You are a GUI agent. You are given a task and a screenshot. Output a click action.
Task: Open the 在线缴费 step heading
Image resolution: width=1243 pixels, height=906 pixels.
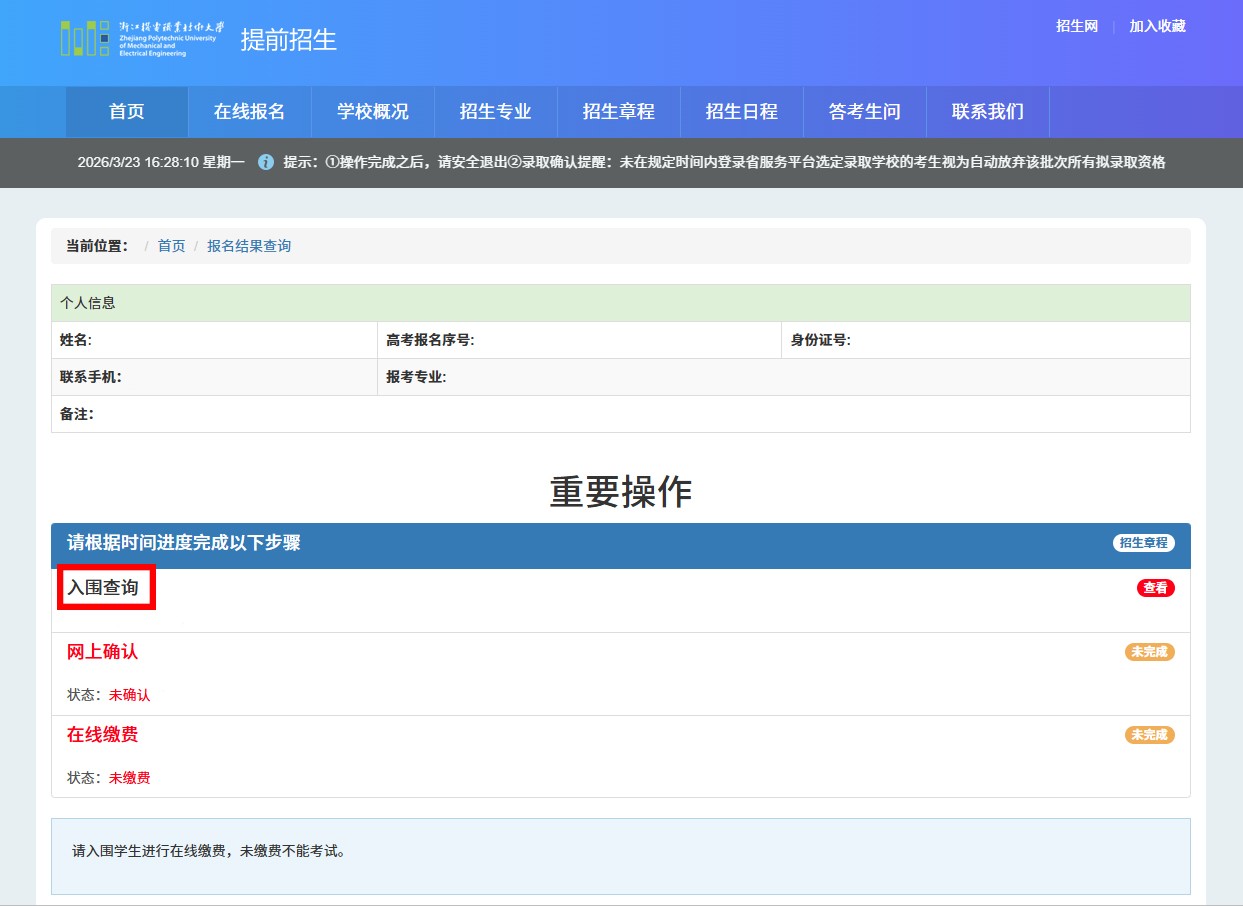[x=103, y=735]
